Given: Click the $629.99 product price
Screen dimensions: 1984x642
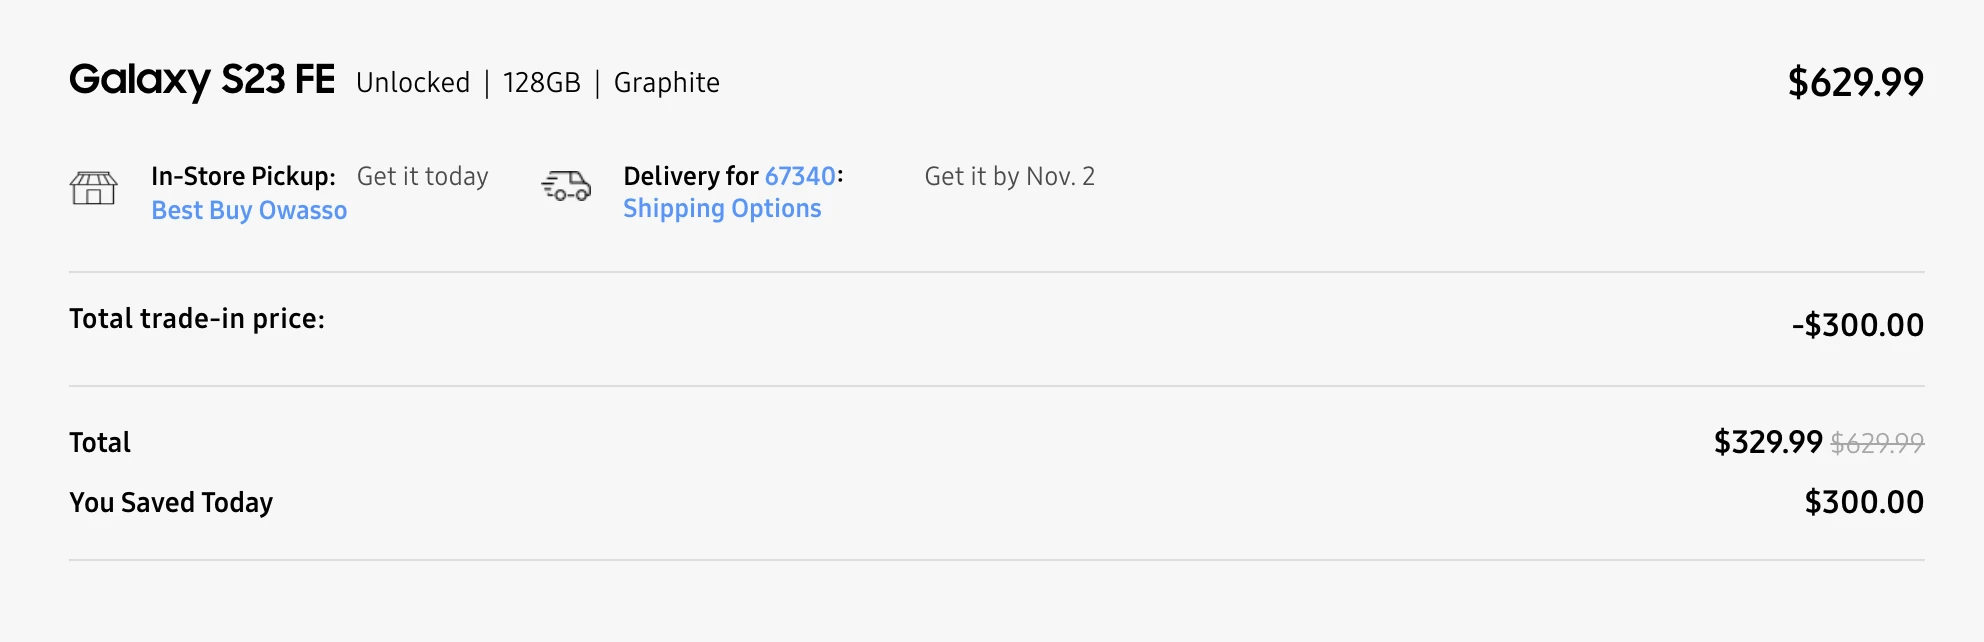Looking at the screenshot, I should click(1855, 82).
